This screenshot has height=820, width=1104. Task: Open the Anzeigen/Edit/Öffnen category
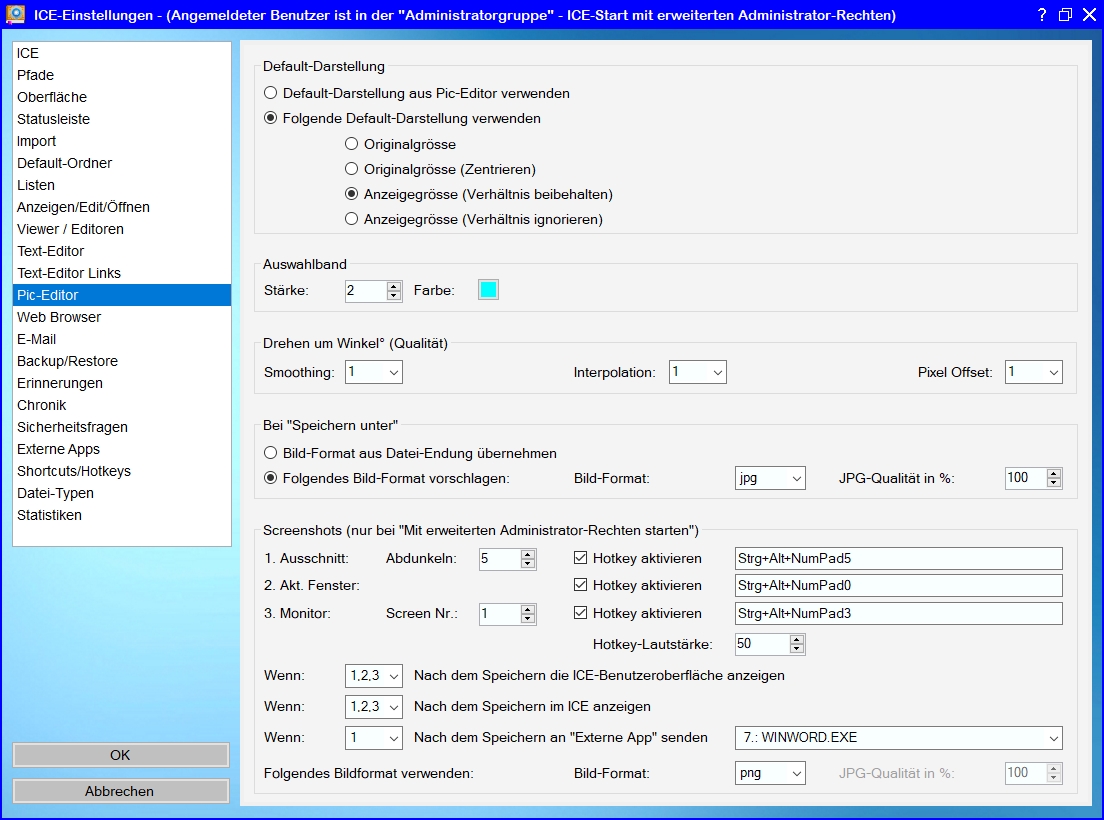(x=122, y=207)
